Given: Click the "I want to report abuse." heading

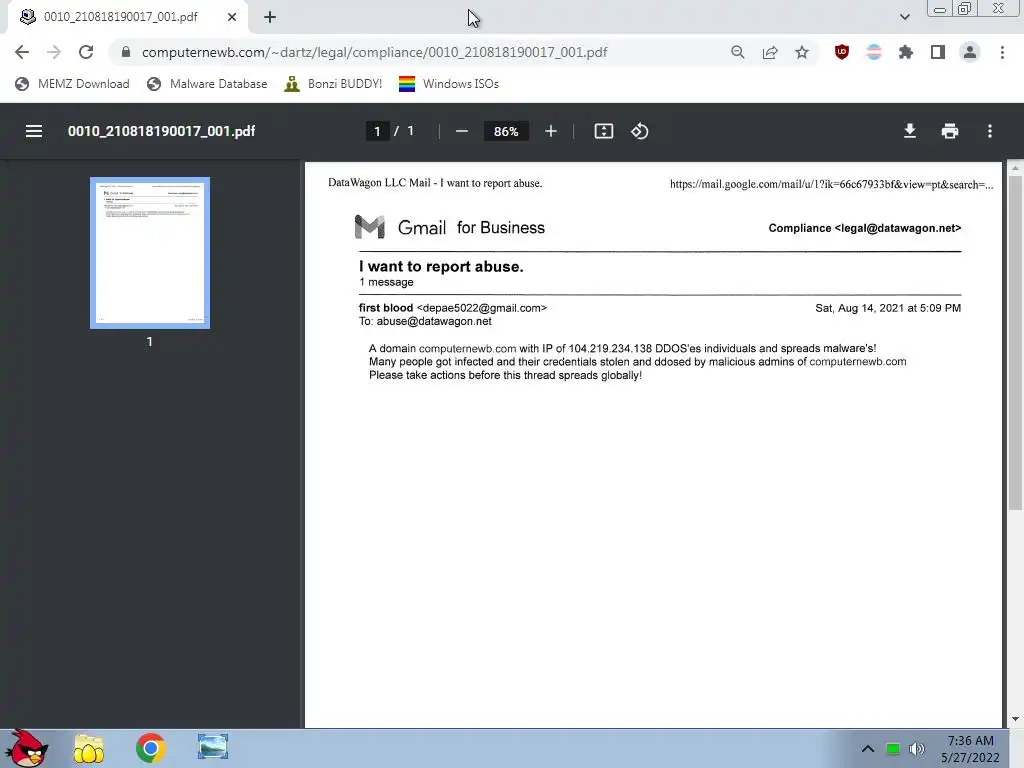Looking at the screenshot, I should tap(441, 266).
